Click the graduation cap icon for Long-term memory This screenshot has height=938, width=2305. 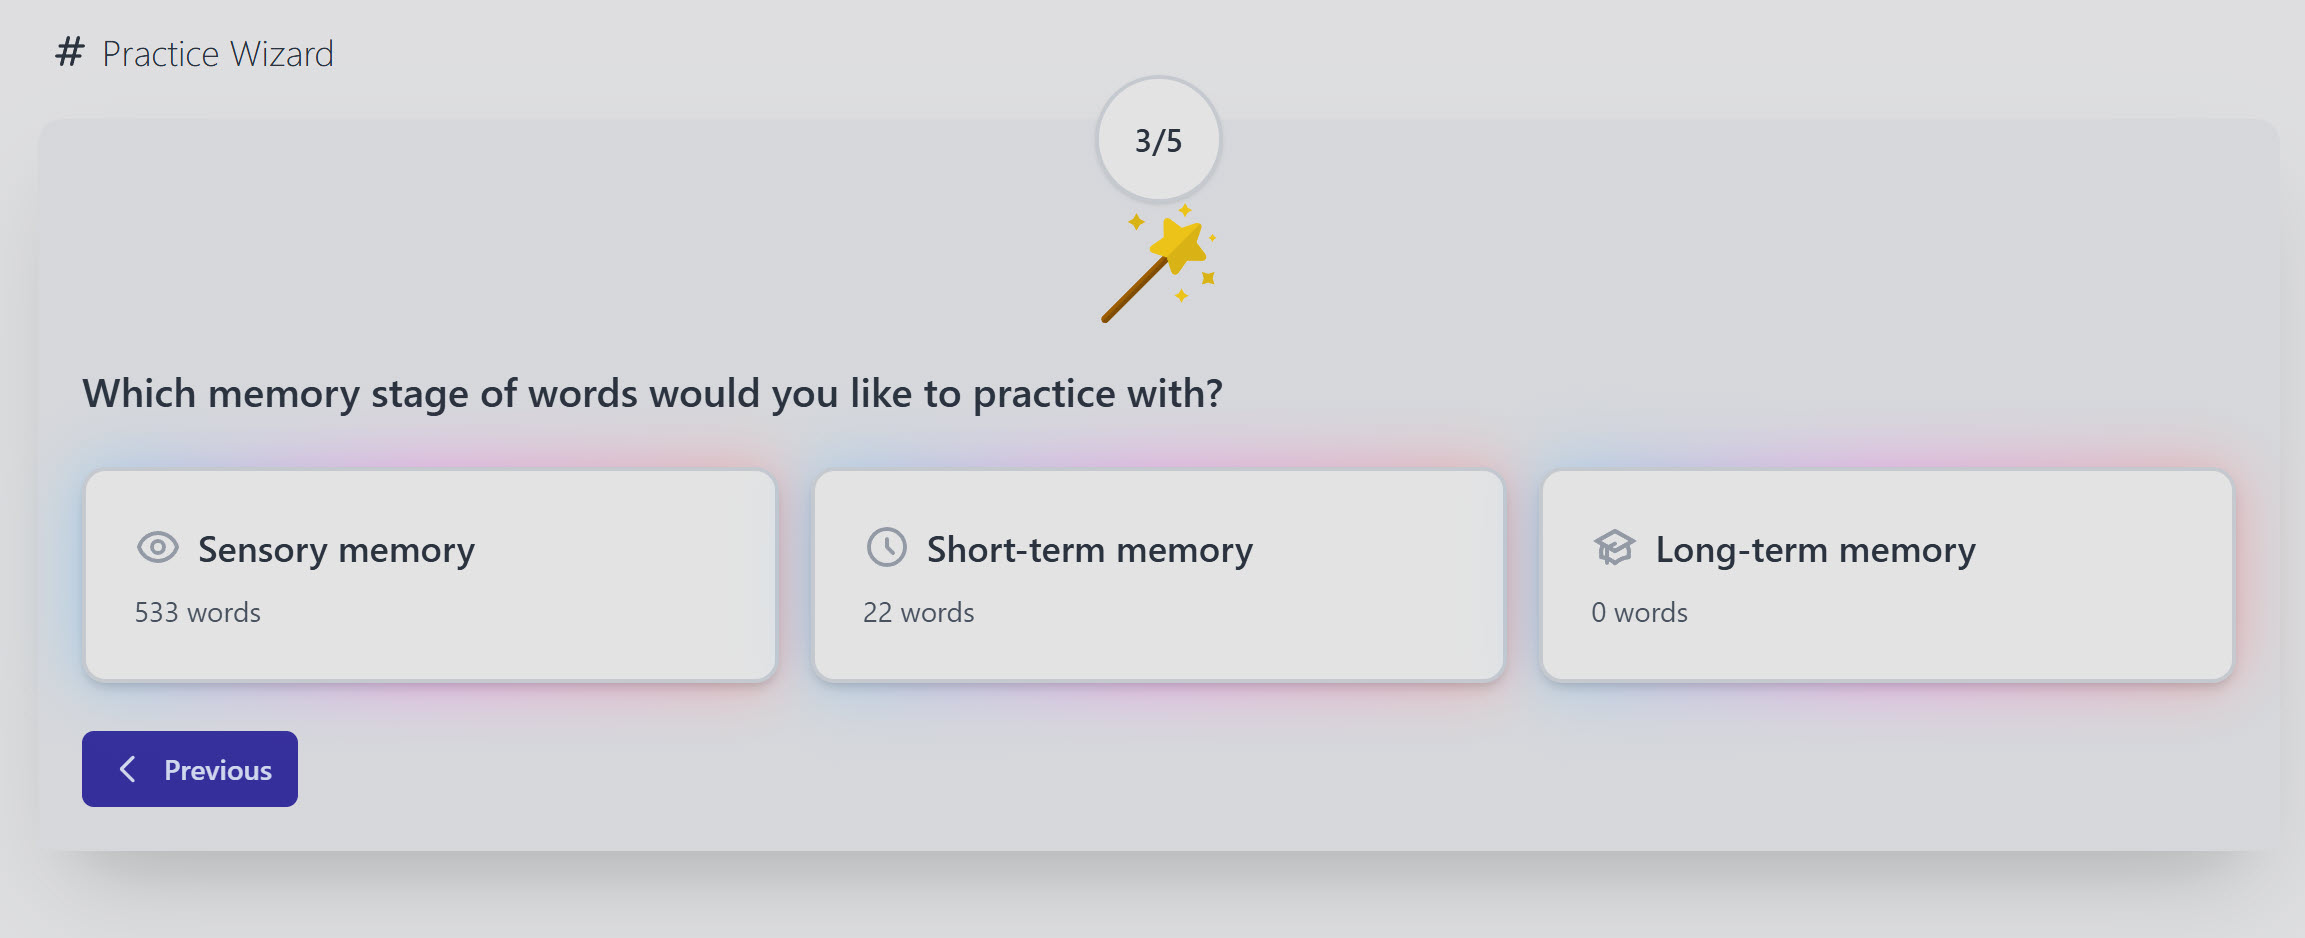1614,548
